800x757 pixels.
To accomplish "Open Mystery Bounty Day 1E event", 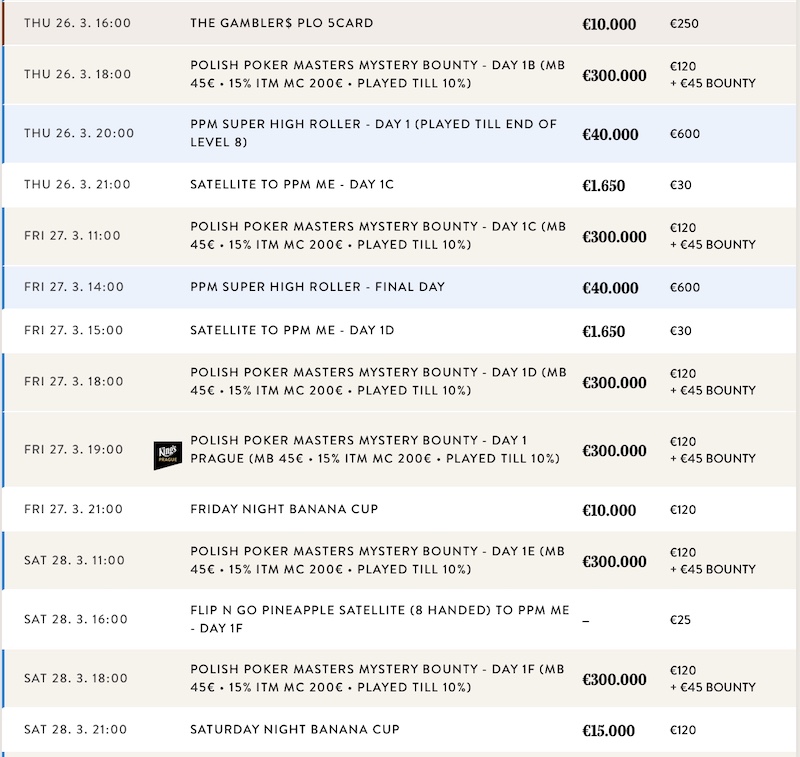I will 377,560.
